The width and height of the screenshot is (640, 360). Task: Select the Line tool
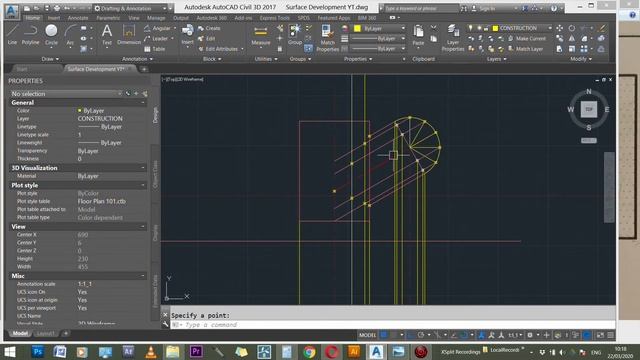click(x=12, y=34)
